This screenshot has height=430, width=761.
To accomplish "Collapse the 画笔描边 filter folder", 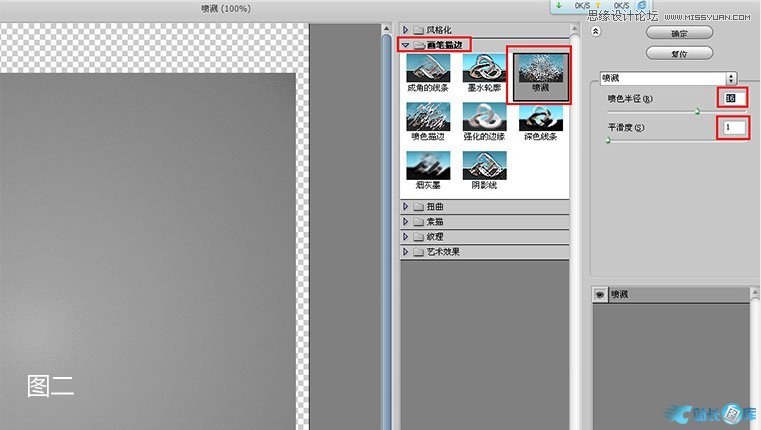I will [406, 45].
